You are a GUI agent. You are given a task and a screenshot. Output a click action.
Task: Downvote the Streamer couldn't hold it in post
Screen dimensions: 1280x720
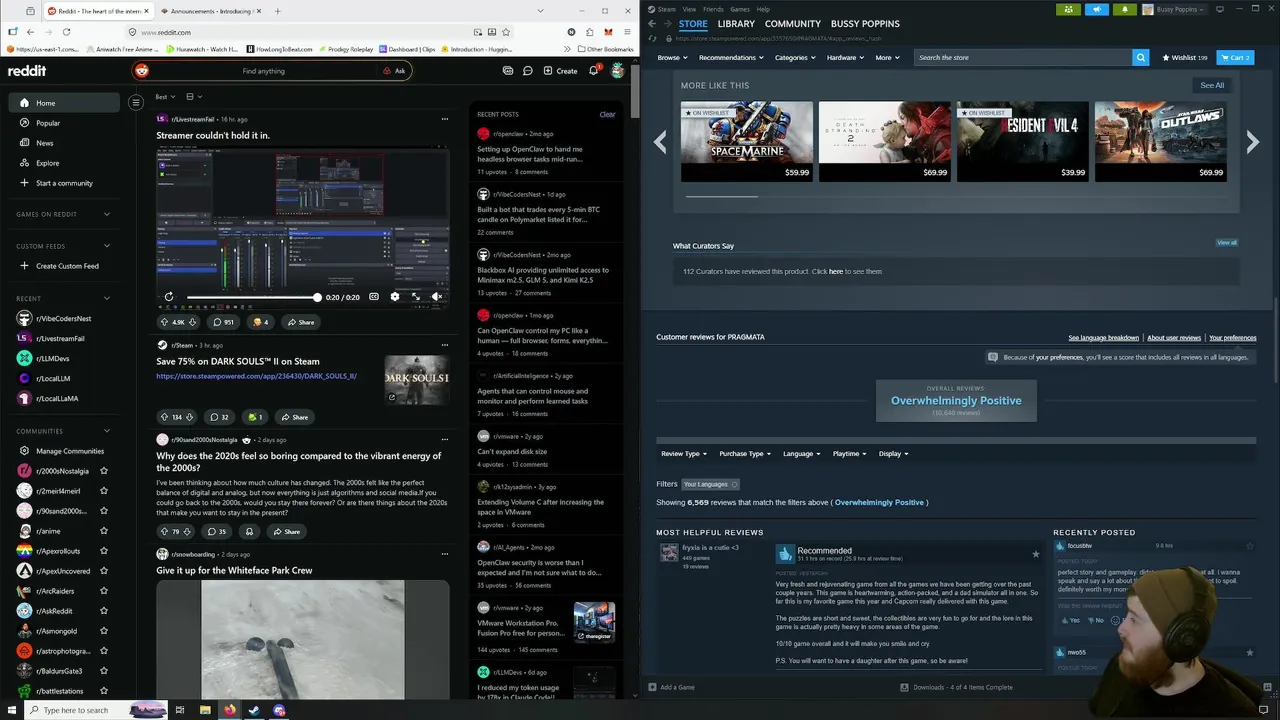192,322
